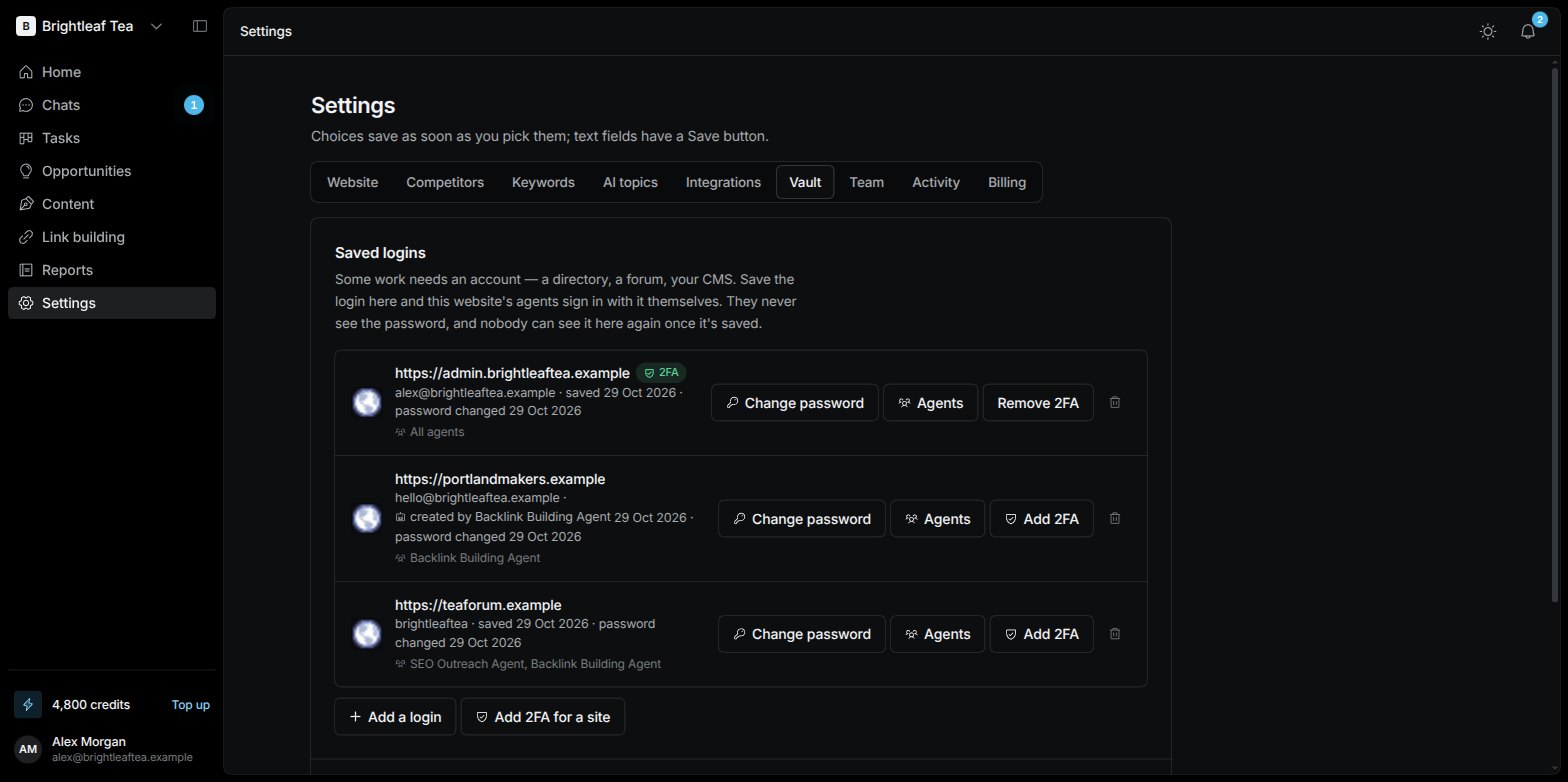Go to Home in the sidebar
This screenshot has width=1568, height=782.
pos(112,72)
